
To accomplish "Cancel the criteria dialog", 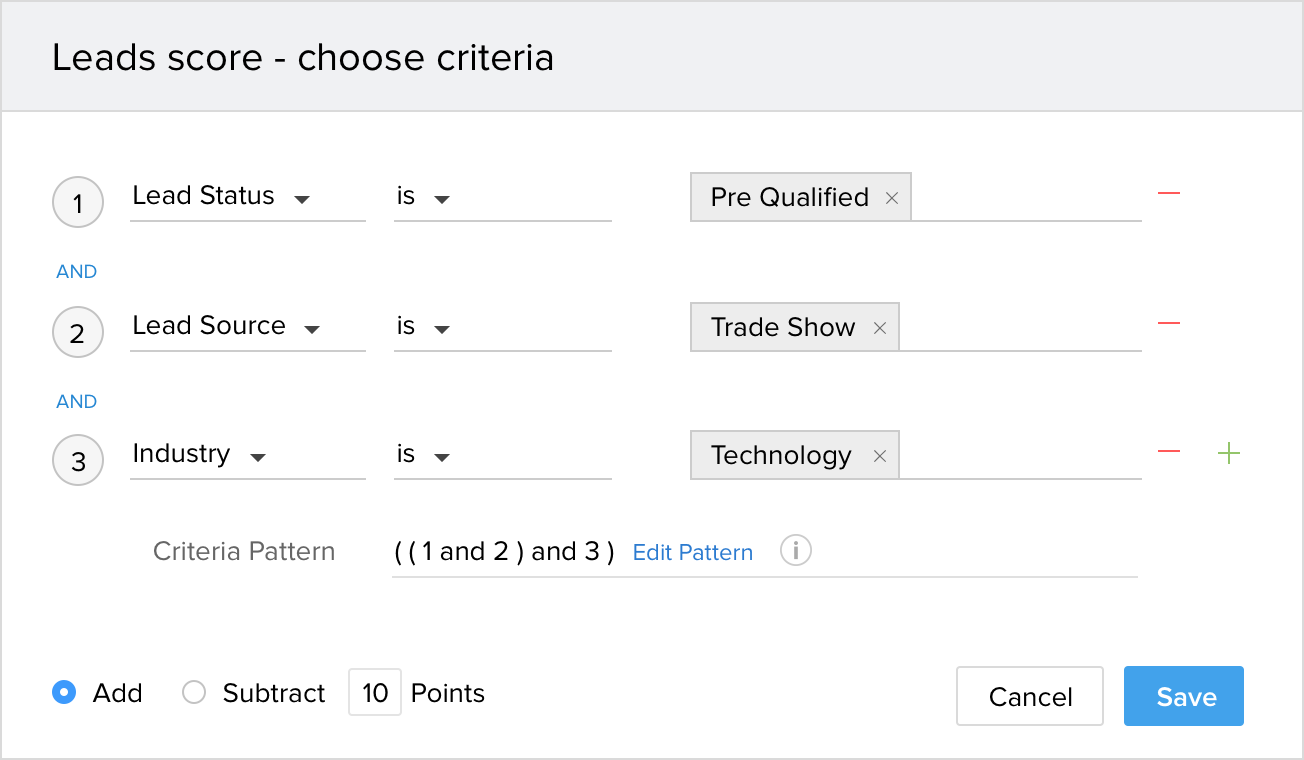I will click(x=1030, y=696).
